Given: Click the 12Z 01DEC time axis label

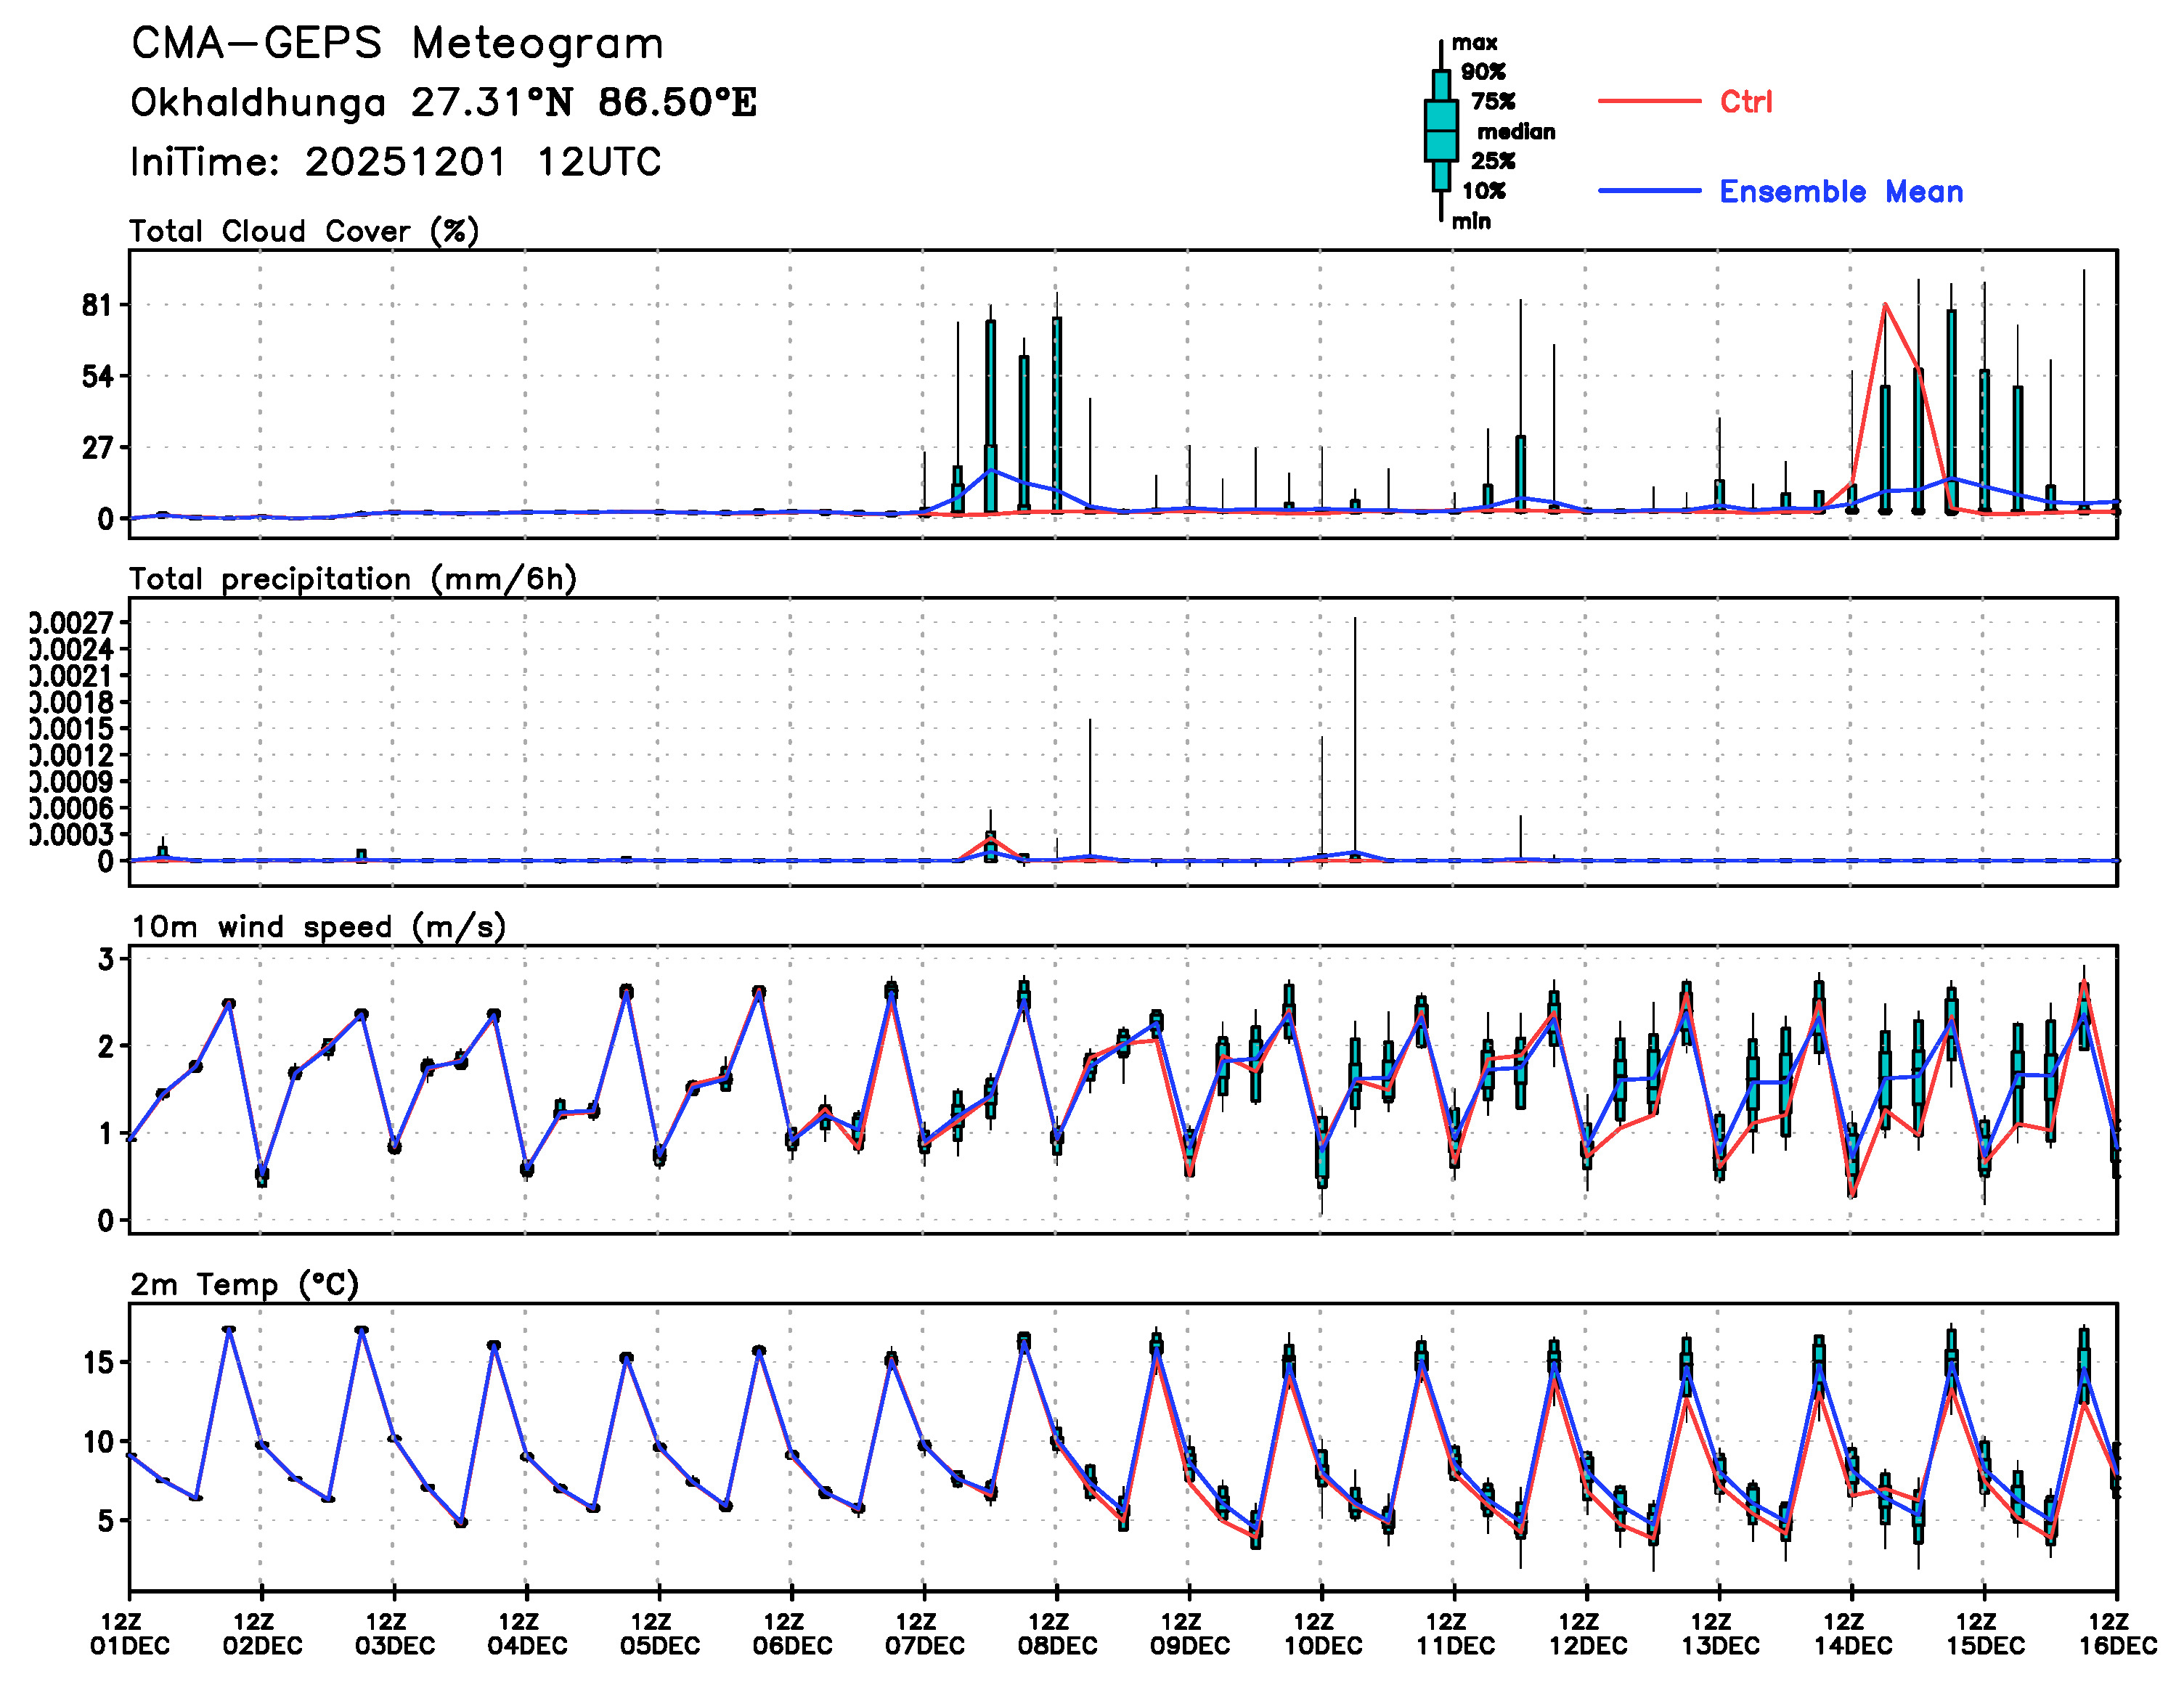Looking at the screenshot, I should pos(129,1633).
